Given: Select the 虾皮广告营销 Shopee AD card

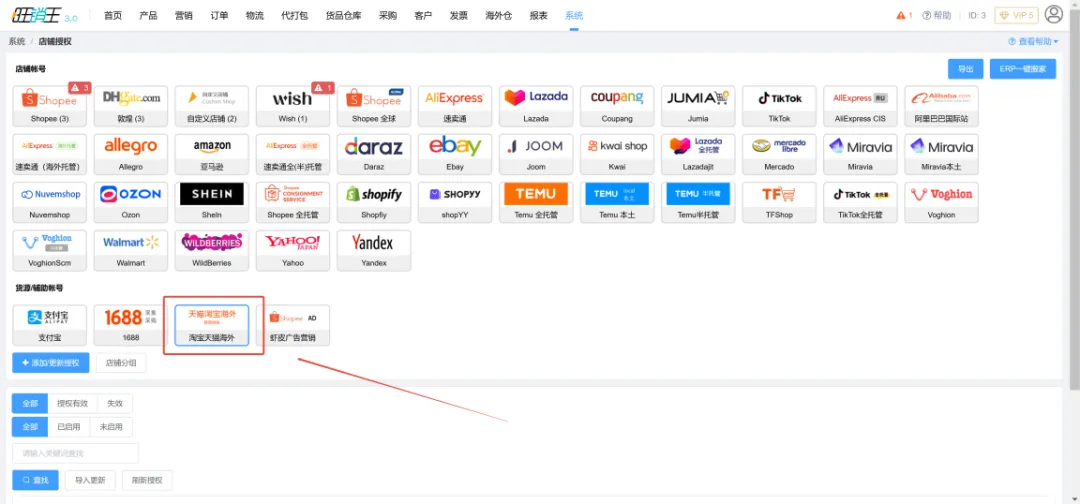Looking at the screenshot, I should (293, 325).
